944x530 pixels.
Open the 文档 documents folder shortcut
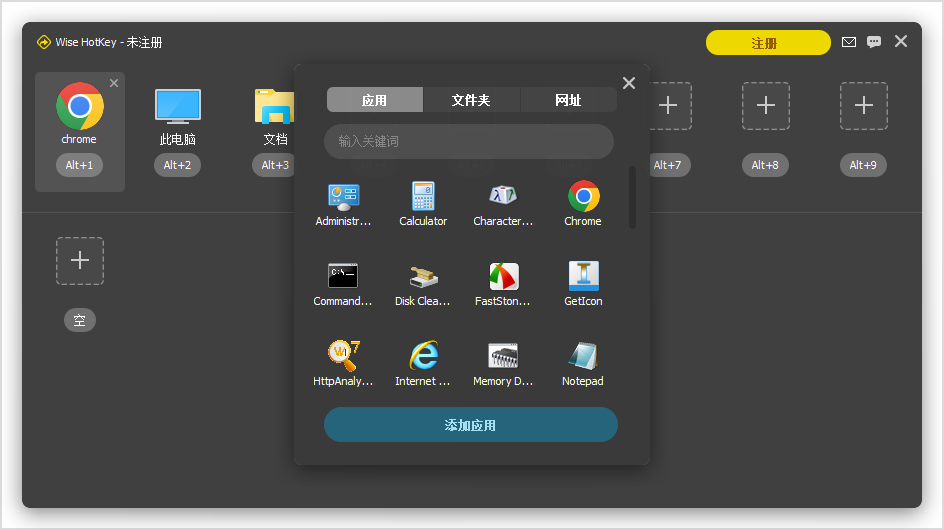(275, 106)
